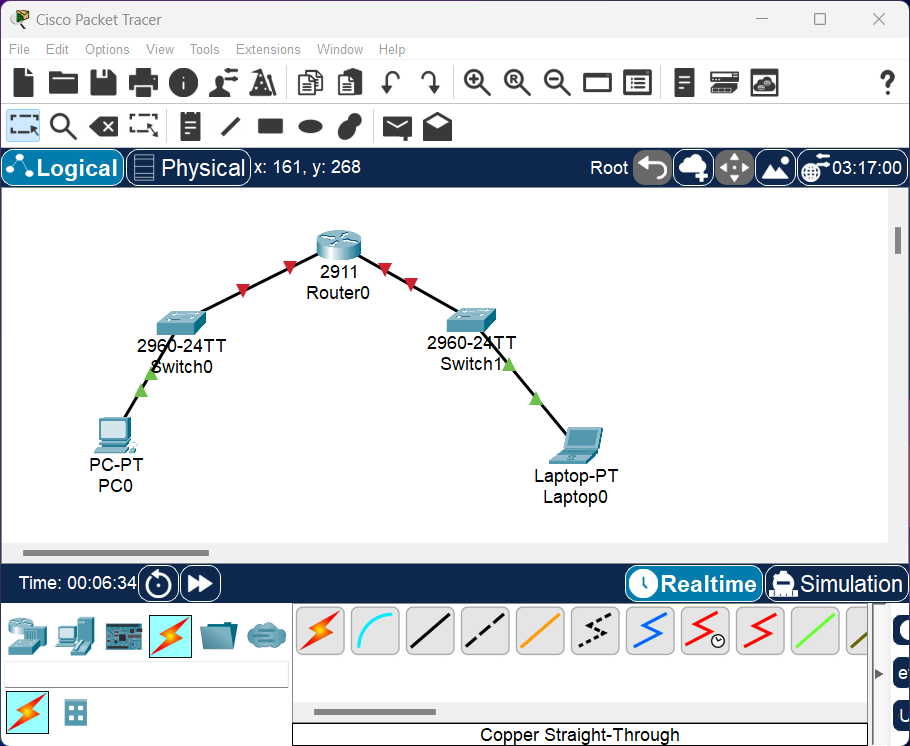910x746 pixels.
Task: Select the Add Simple PDU envelope tool
Action: [396, 126]
